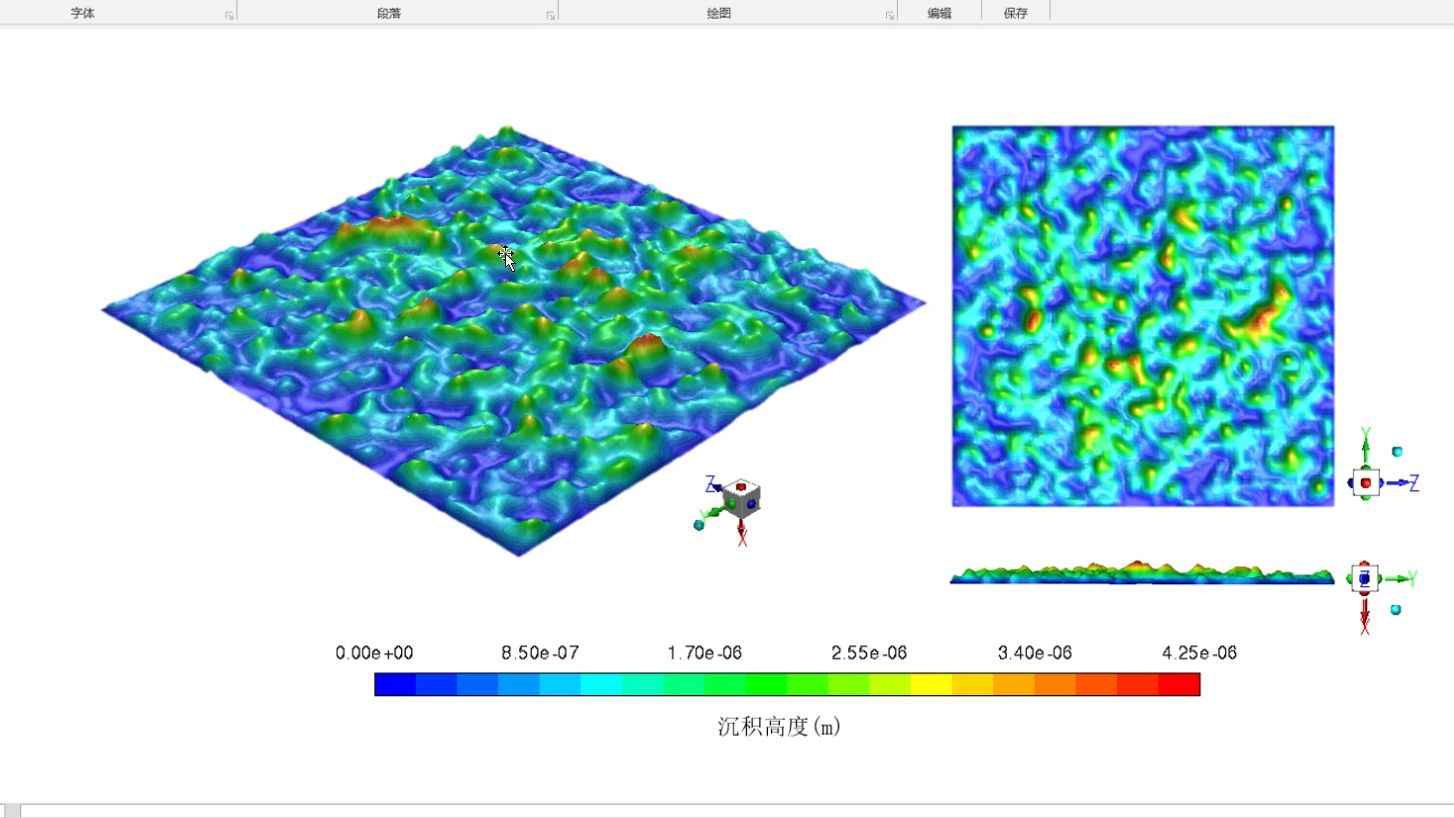Click the 字体 ribbon group label
1454x818 pixels.
[x=83, y=14]
